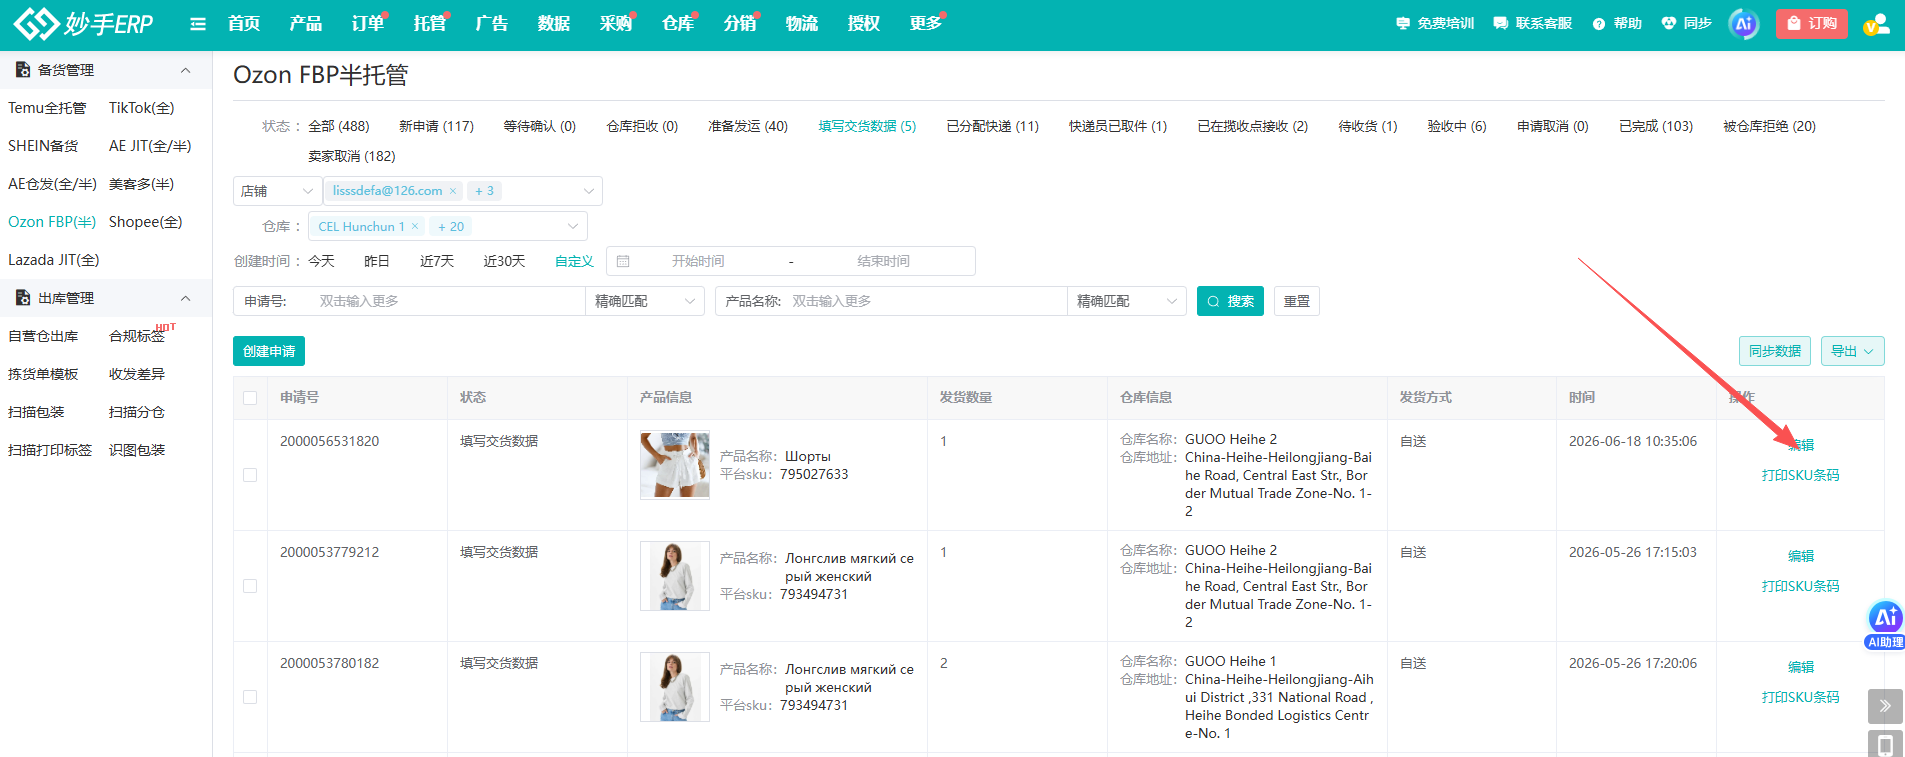Click the hamburger menu icon beside logo
The height and width of the screenshot is (757, 1905).
[x=198, y=24]
